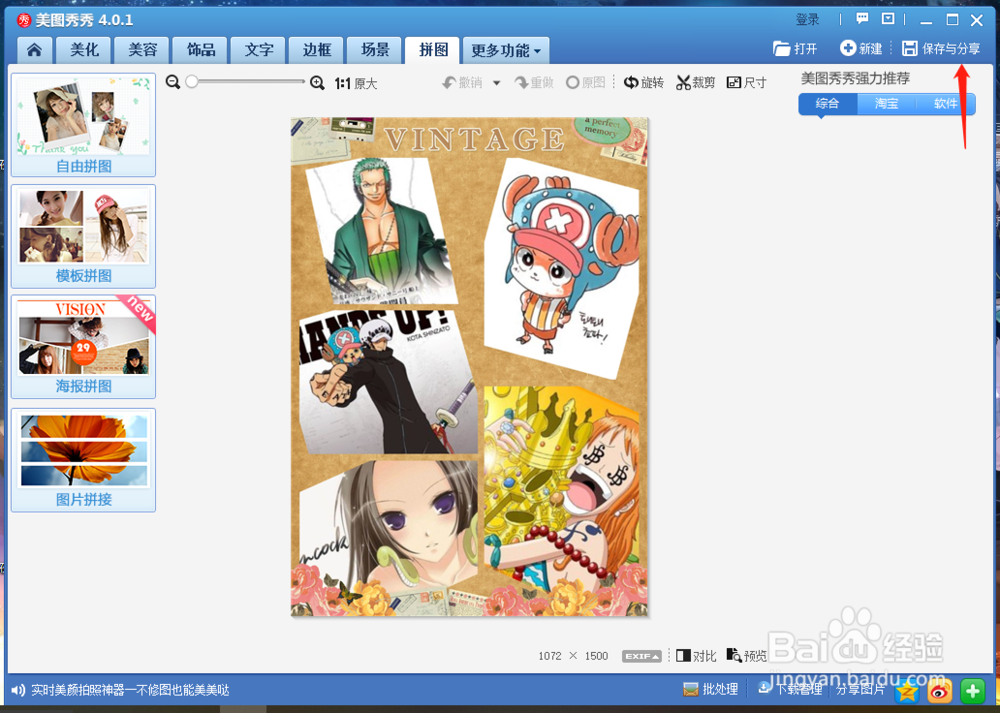Switch to the 淘宝 recommendation tab

click(x=887, y=103)
